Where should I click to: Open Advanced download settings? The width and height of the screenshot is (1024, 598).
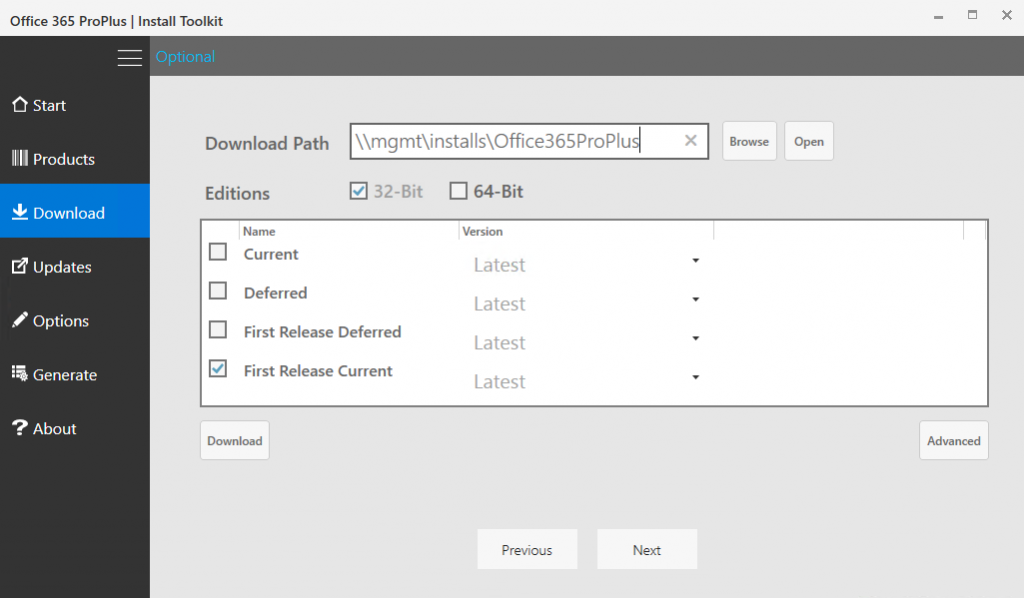tap(953, 440)
